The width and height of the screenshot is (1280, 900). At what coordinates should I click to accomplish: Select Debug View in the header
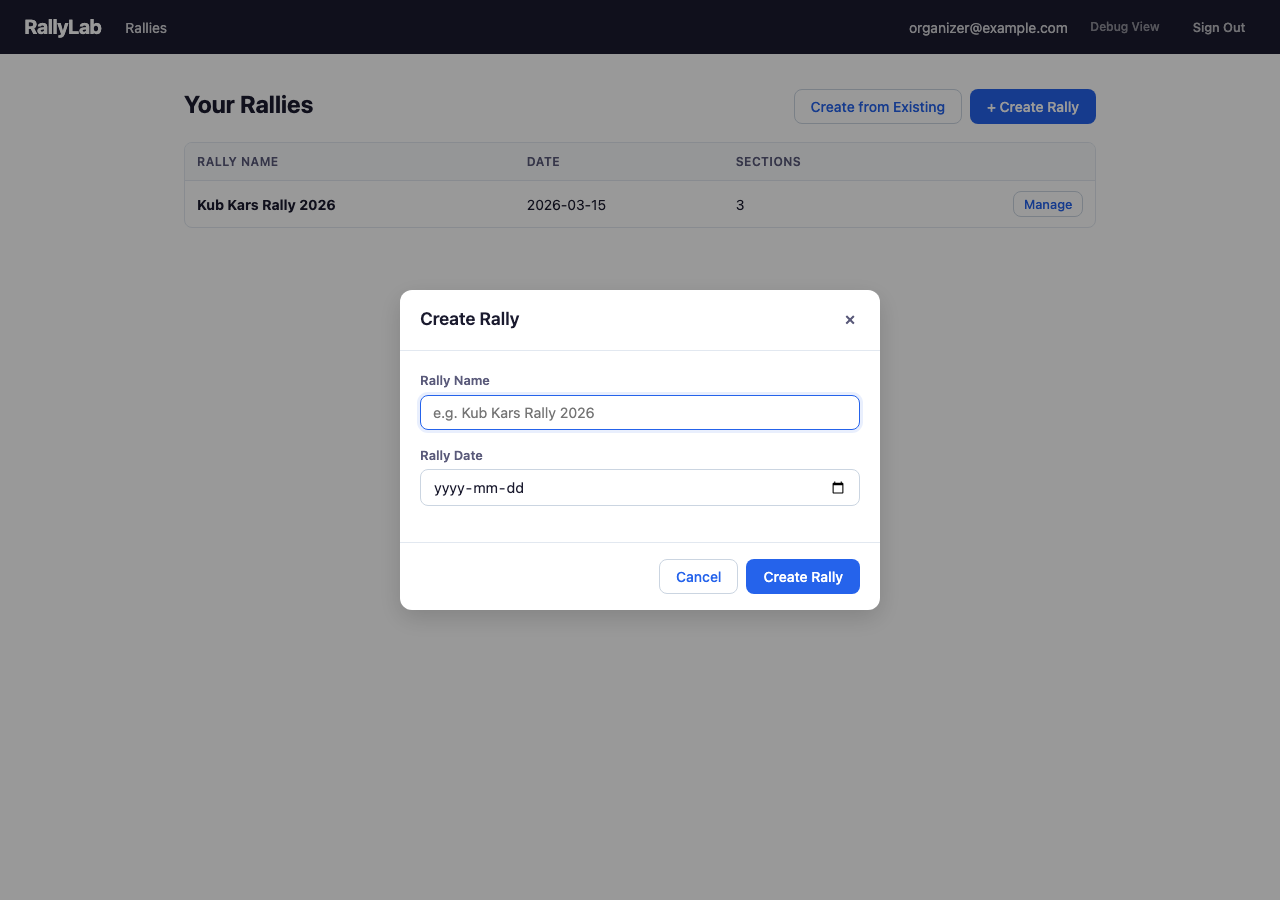pyautogui.click(x=1124, y=26)
